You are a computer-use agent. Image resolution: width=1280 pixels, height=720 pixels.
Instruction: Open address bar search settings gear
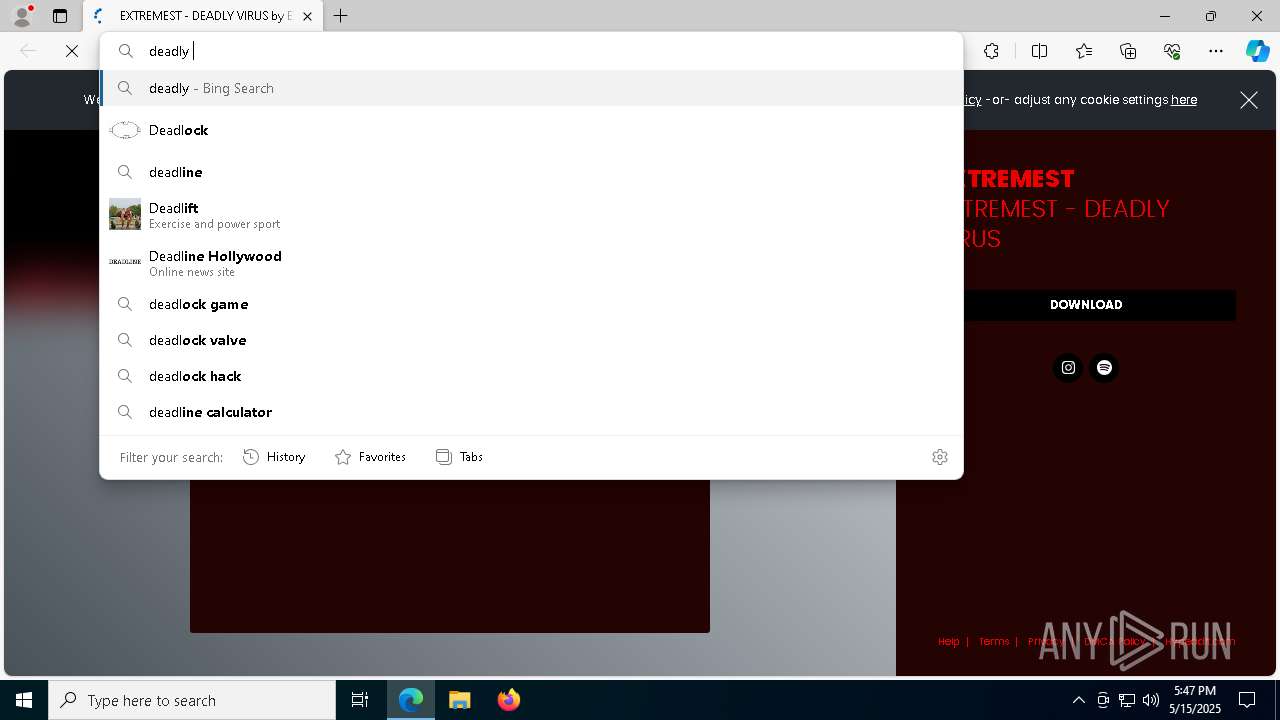coord(939,457)
